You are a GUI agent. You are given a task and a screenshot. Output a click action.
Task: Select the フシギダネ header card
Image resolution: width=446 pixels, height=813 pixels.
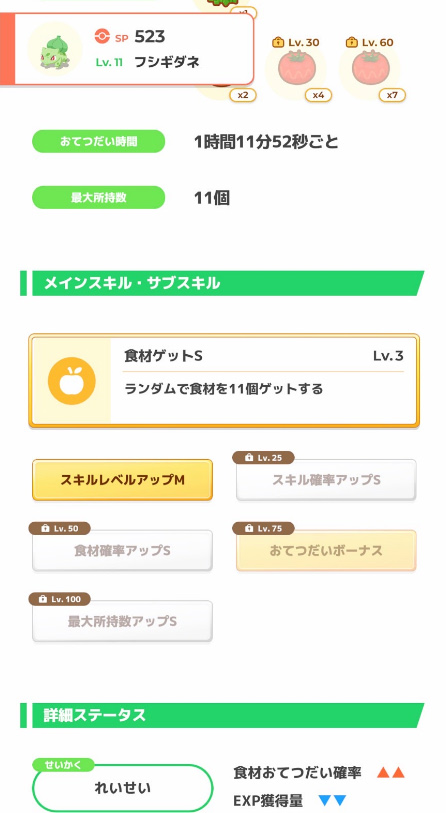[x=127, y=49]
